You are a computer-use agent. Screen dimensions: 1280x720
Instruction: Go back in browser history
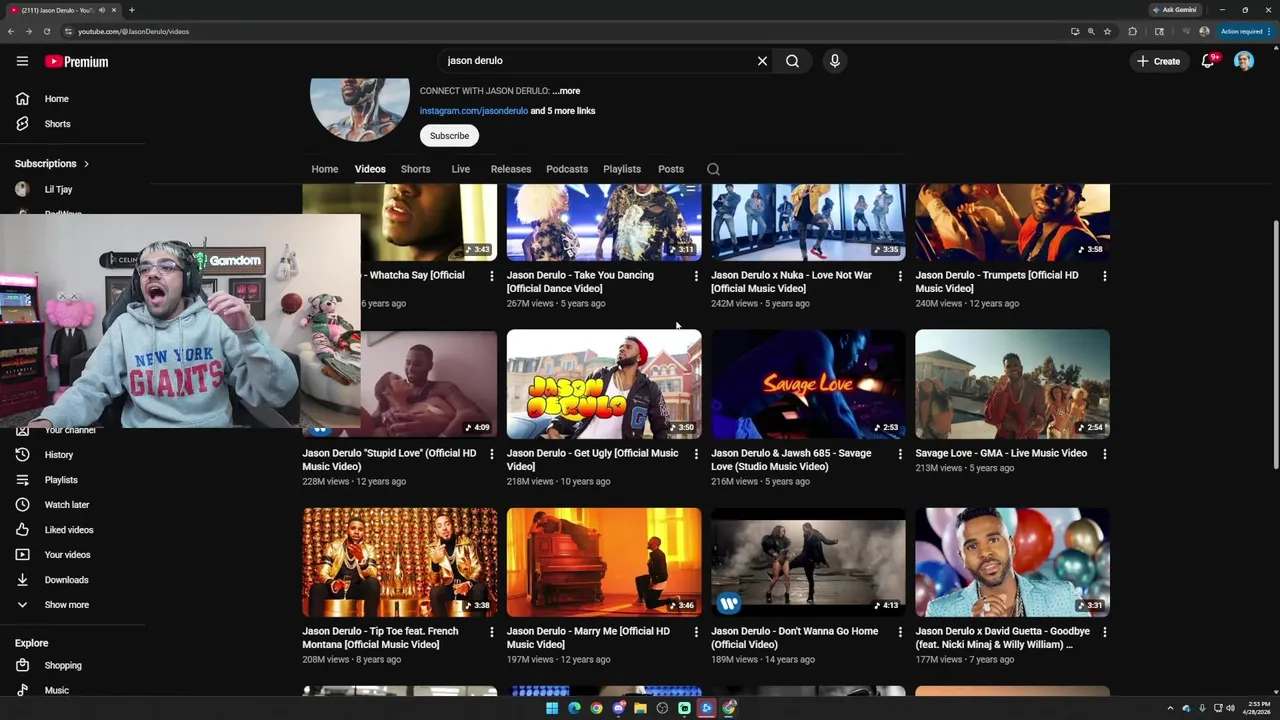pyautogui.click(x=11, y=31)
